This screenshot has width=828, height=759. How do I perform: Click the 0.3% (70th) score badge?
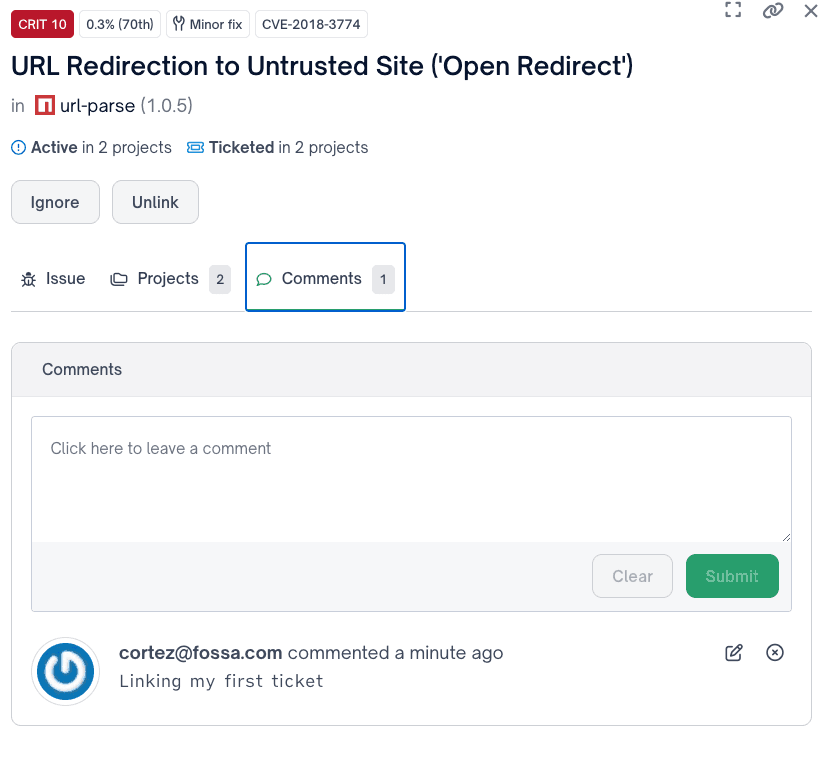pyautogui.click(x=120, y=24)
